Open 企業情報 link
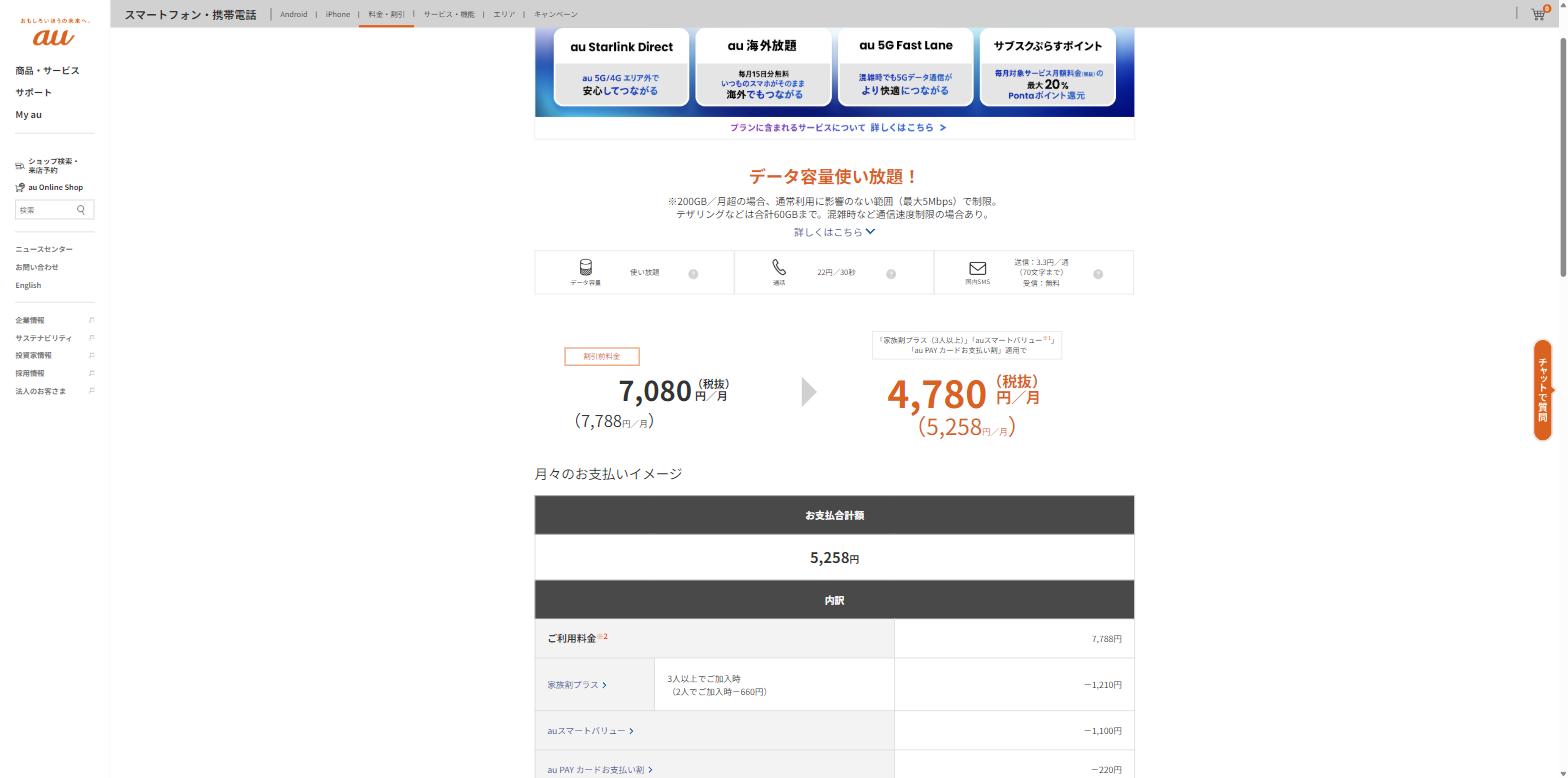The width and height of the screenshot is (1568, 778). coord(30,320)
